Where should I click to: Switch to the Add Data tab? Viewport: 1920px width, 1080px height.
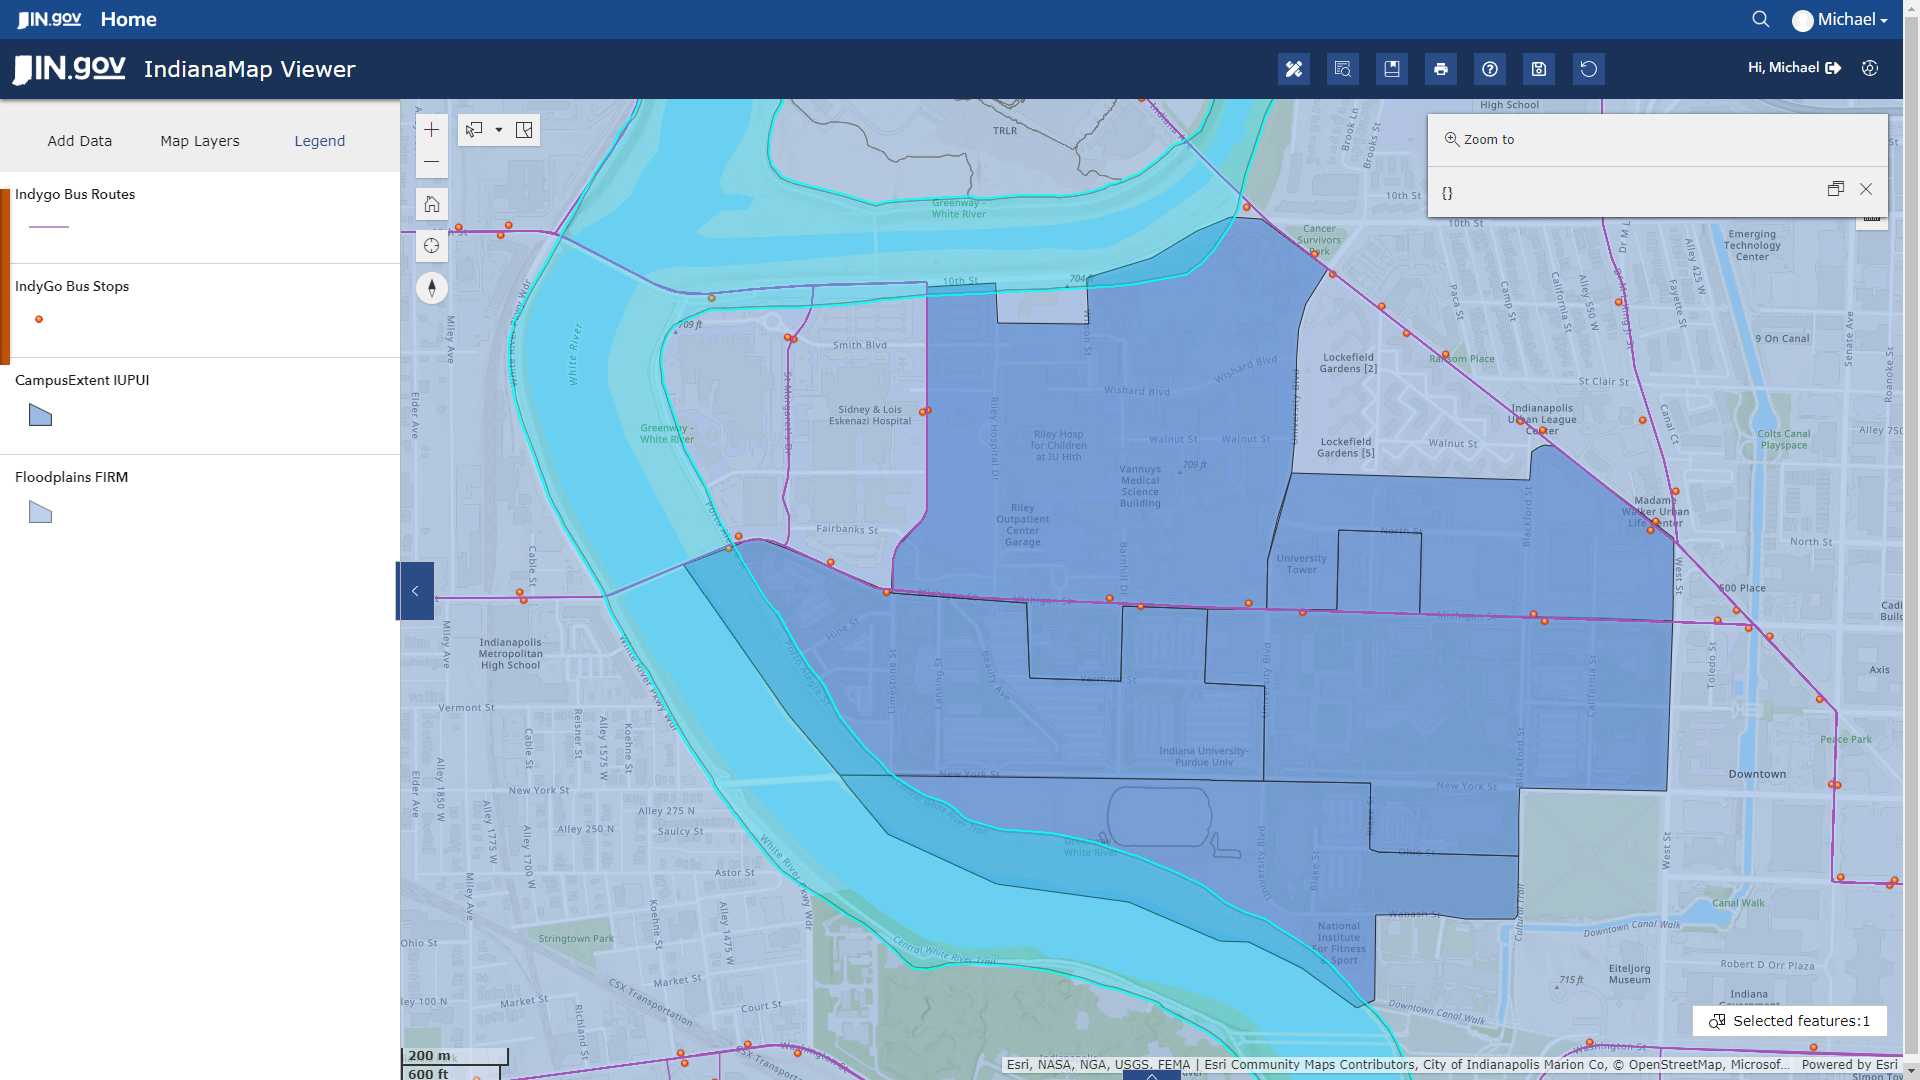click(x=80, y=141)
